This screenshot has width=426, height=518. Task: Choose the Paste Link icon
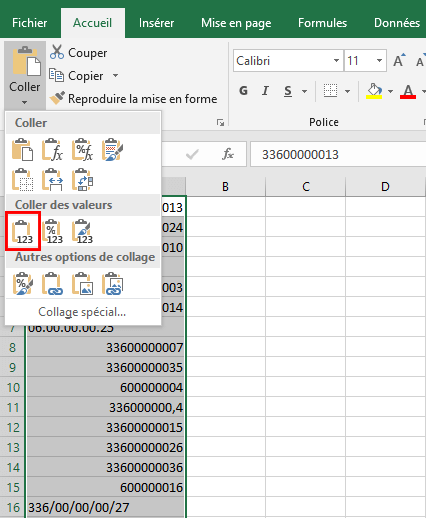pos(53,284)
